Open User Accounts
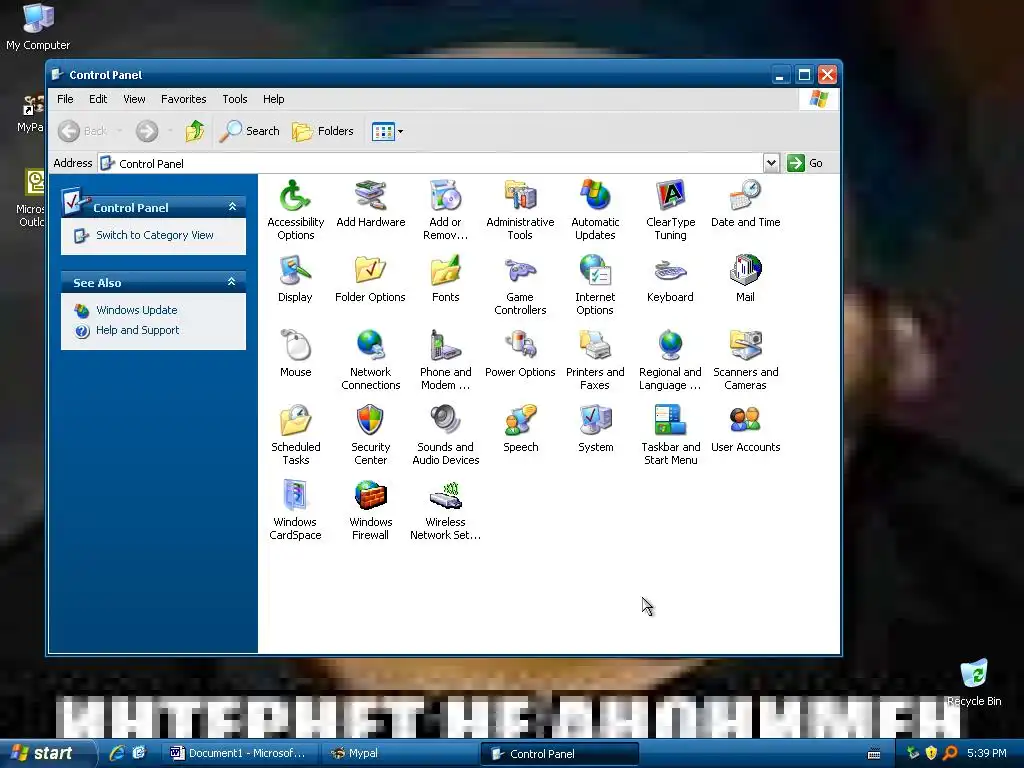The width and height of the screenshot is (1024, 768). (x=745, y=428)
